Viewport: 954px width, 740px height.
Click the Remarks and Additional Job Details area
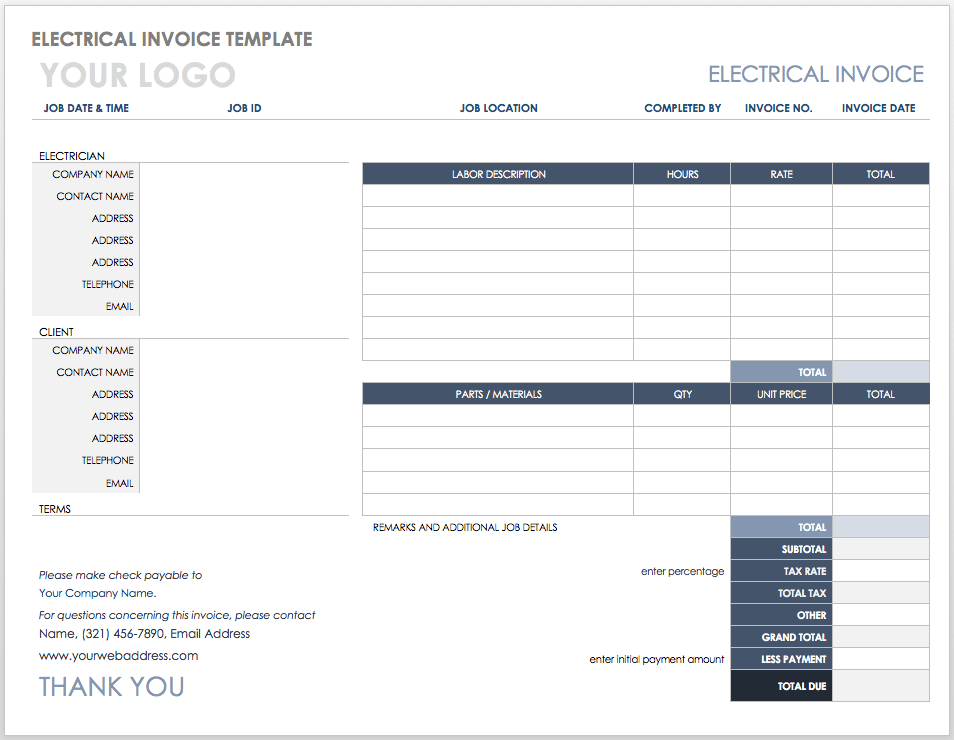point(465,527)
